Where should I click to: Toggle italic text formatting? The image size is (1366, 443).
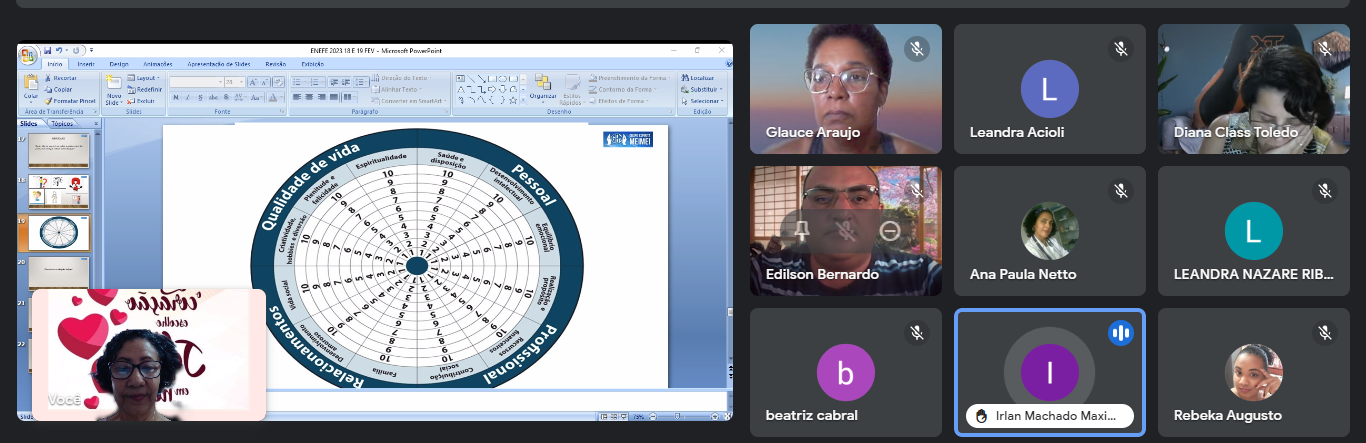187,98
